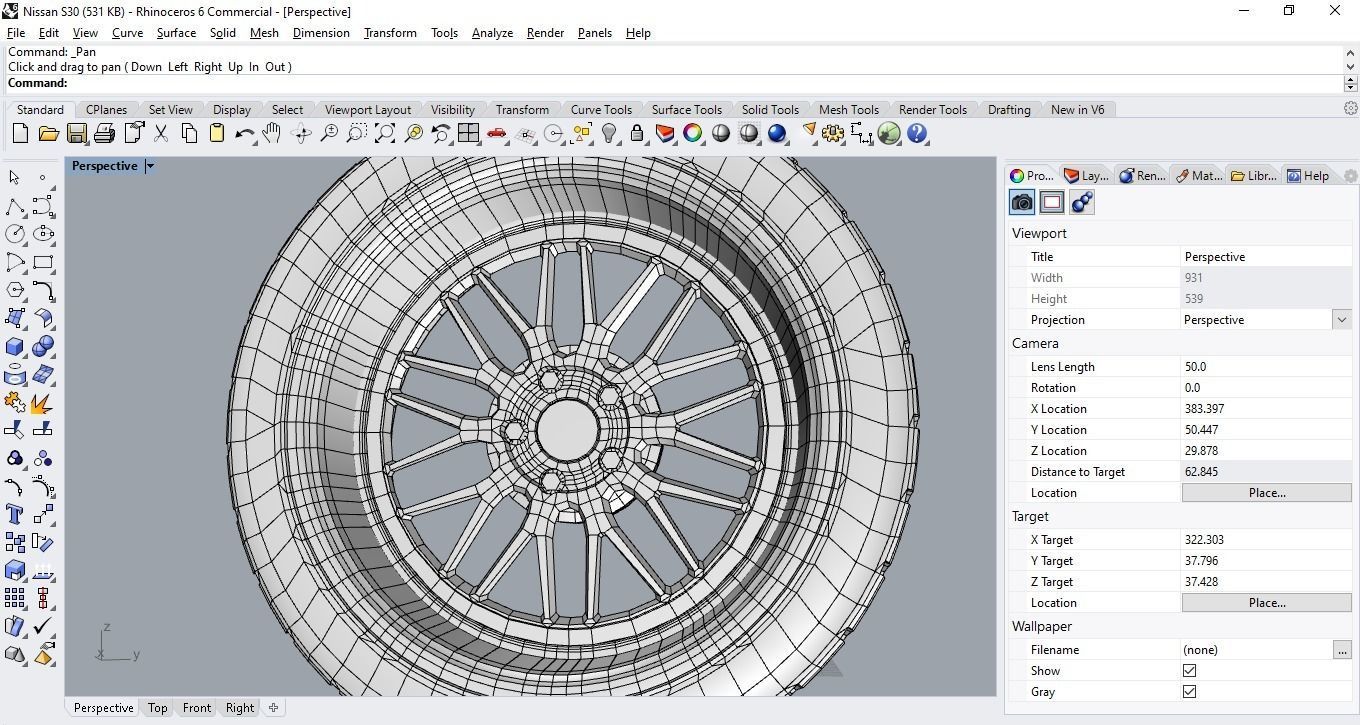Viewport: 1360px width, 725px height.
Task: Open a file using the folder icon
Action: tap(48, 133)
